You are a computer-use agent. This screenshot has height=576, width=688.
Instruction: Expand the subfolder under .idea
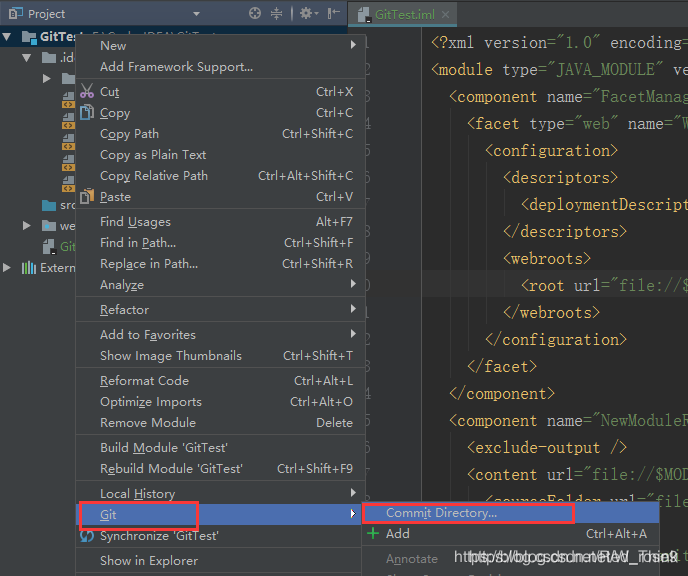click(x=47, y=79)
